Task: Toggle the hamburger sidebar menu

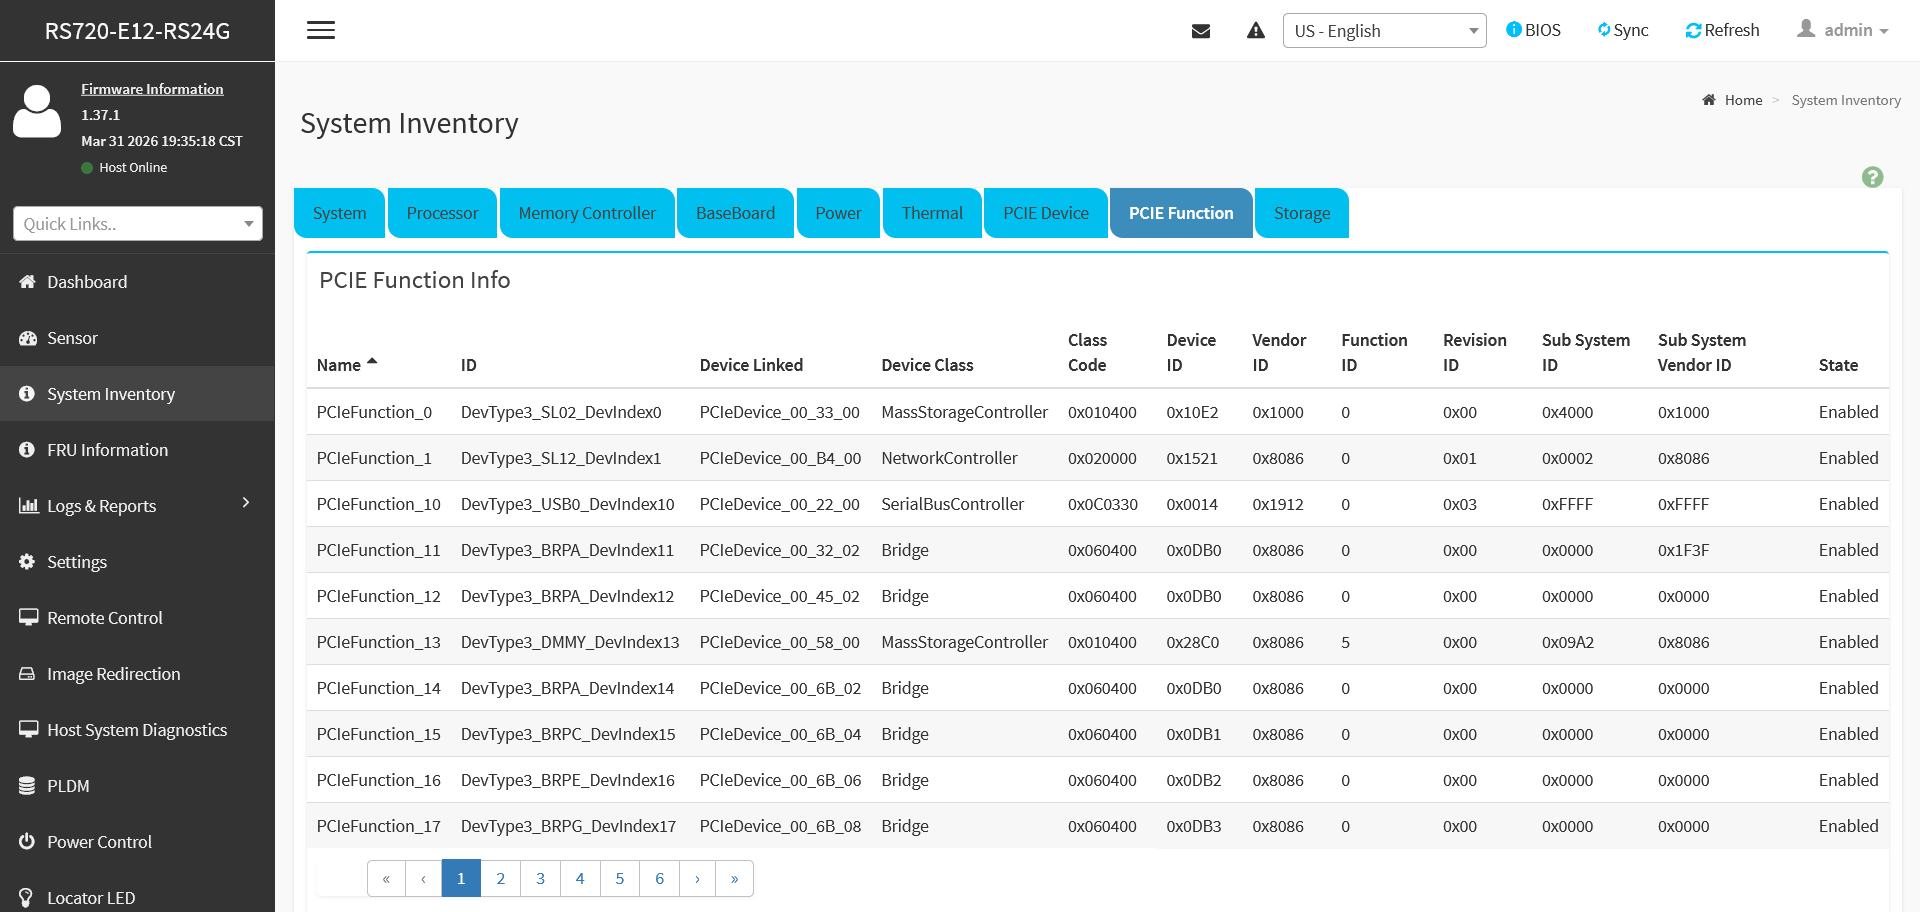Action: (321, 30)
